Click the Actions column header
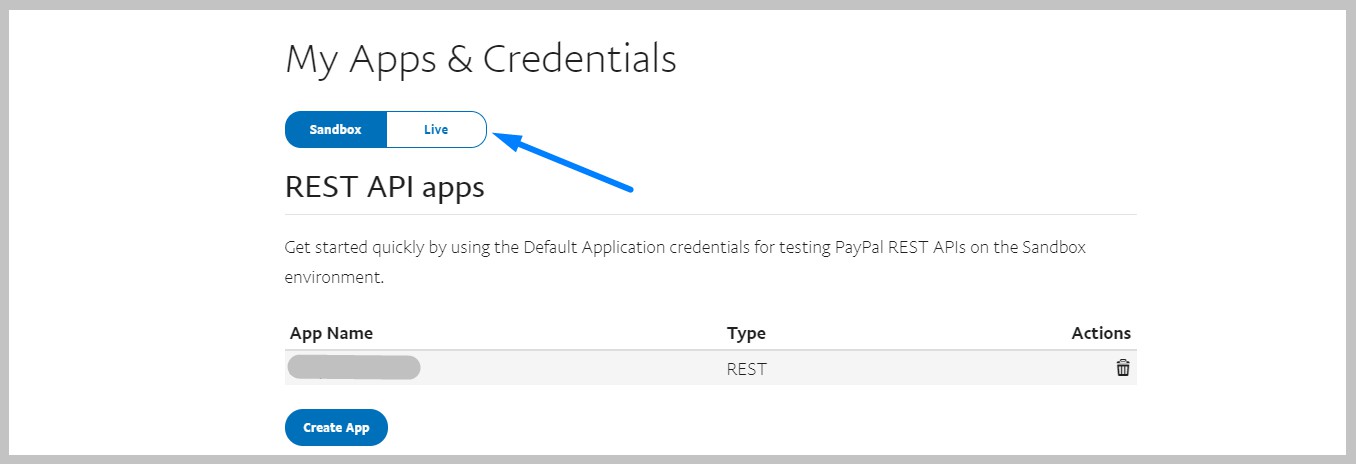This screenshot has height=464, width=1356. [x=1101, y=333]
